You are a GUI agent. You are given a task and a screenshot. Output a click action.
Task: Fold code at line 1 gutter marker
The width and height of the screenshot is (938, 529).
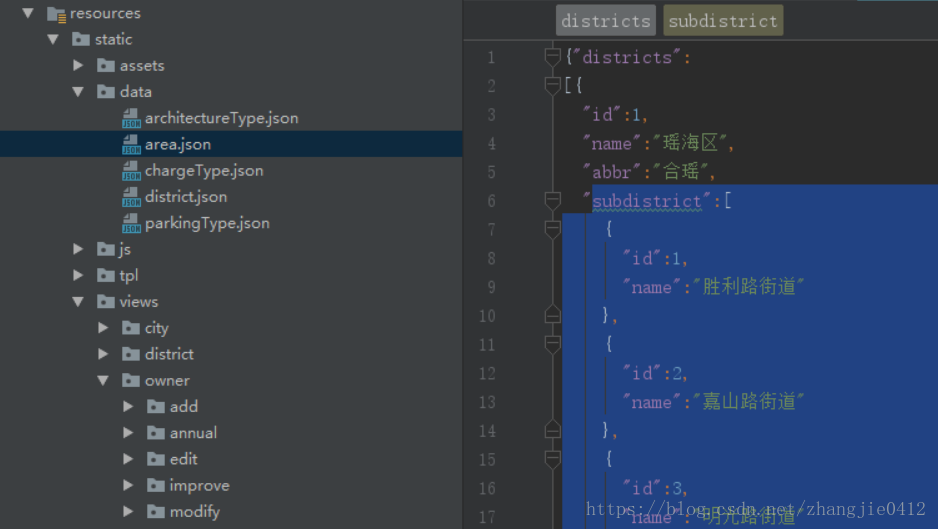tap(552, 57)
